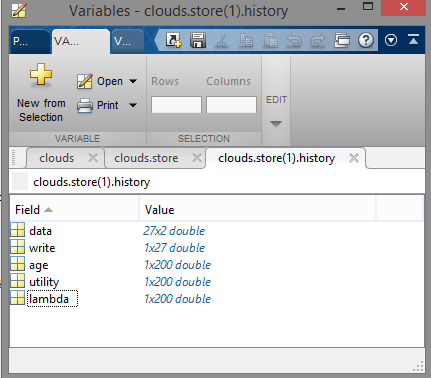431x378 pixels.
Task: Click the Switch Windows icon in toolbar
Action: (342, 40)
